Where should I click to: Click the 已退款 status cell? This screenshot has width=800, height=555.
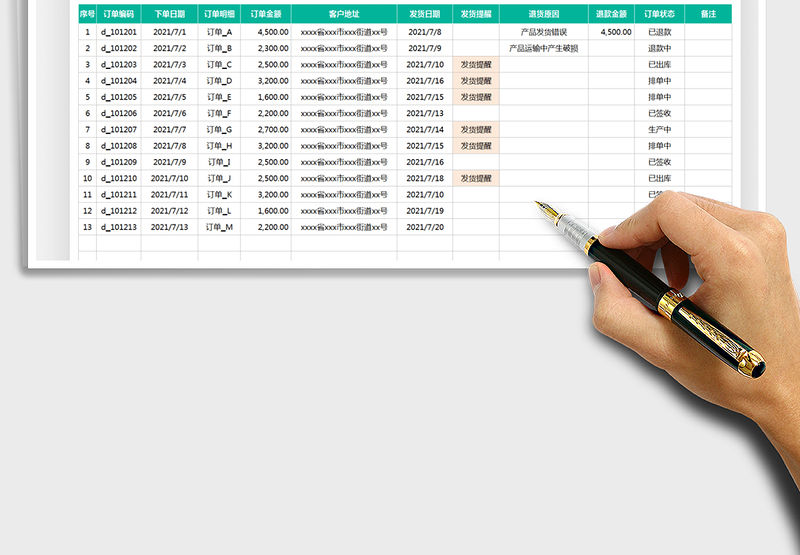coord(660,32)
